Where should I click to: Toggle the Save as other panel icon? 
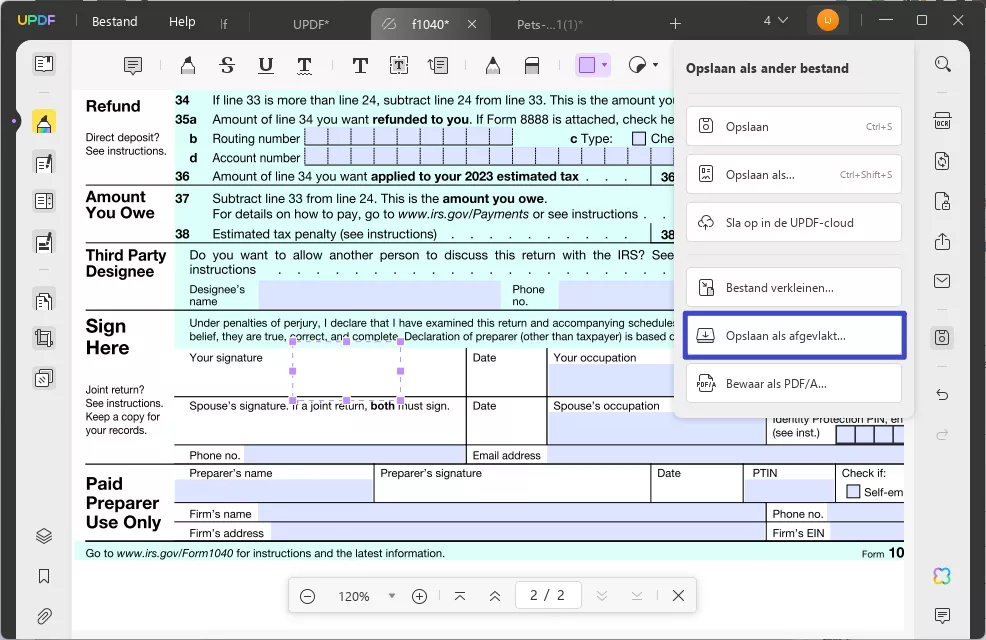pyautogui.click(x=942, y=338)
